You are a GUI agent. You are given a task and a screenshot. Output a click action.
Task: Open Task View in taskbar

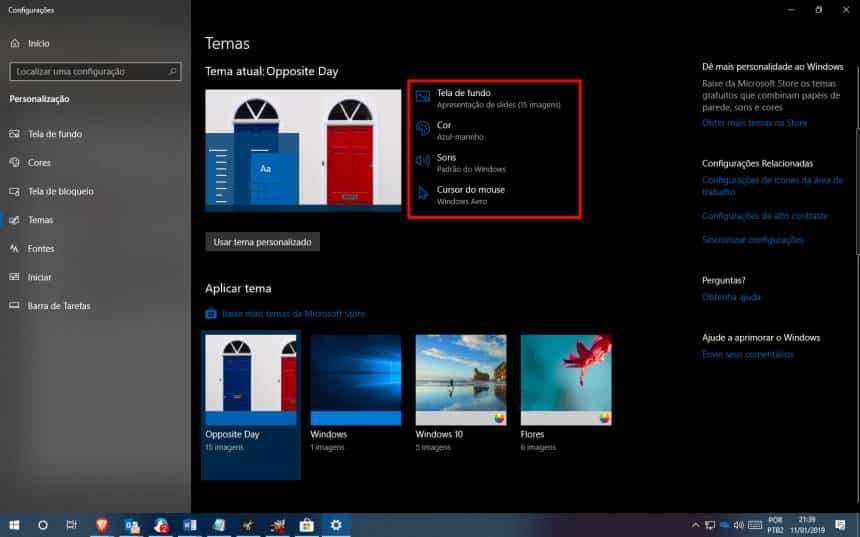point(72,525)
